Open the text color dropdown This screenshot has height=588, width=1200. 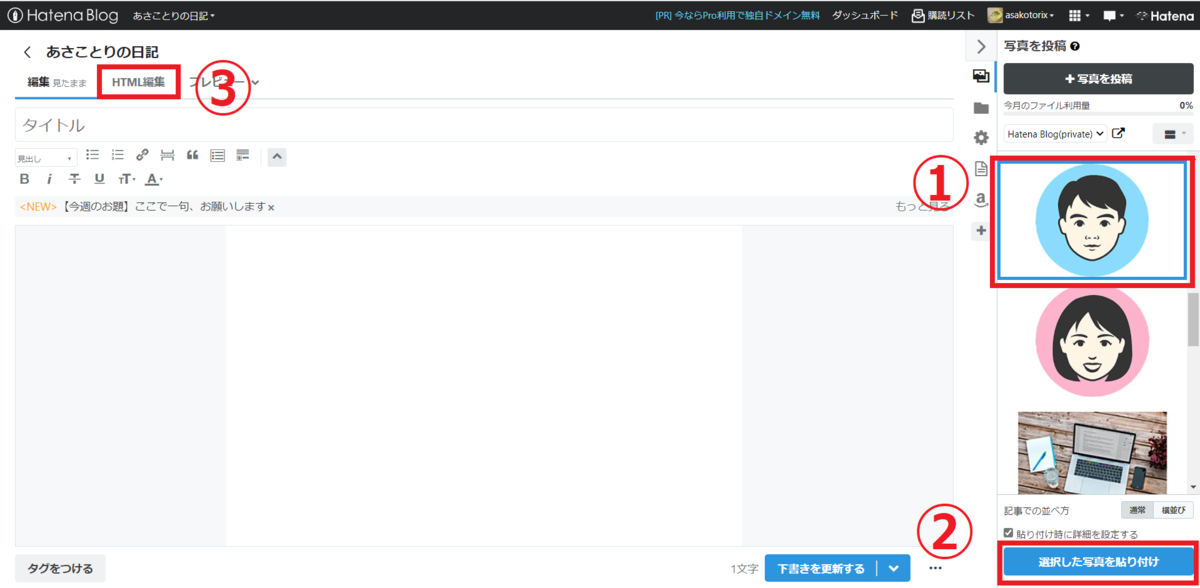point(154,179)
